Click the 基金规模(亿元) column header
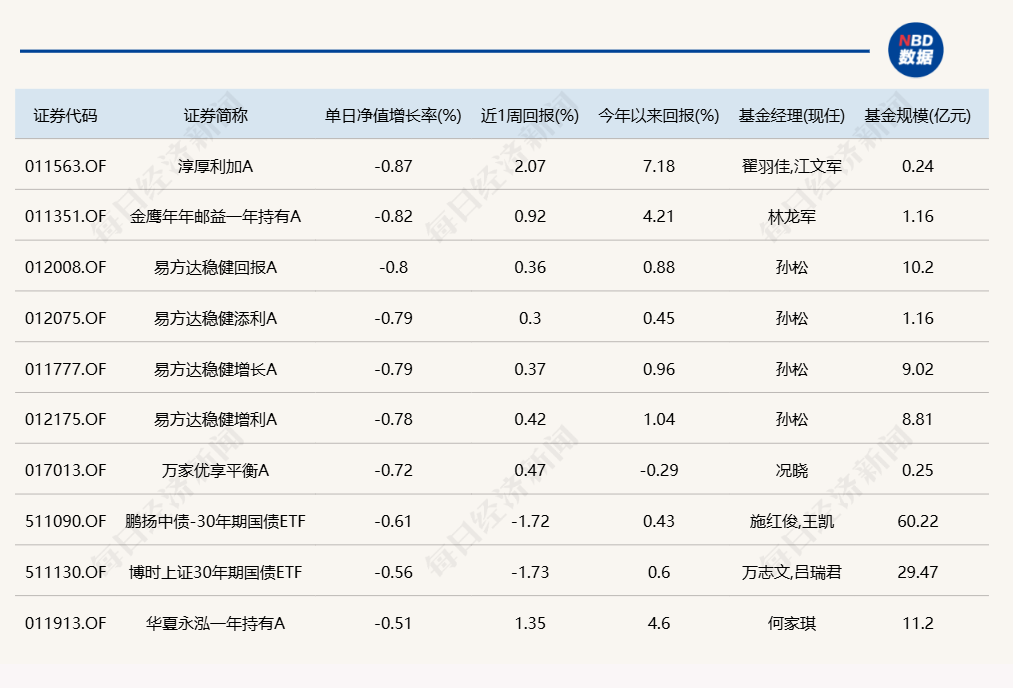This screenshot has height=688, width=1013. (917, 115)
